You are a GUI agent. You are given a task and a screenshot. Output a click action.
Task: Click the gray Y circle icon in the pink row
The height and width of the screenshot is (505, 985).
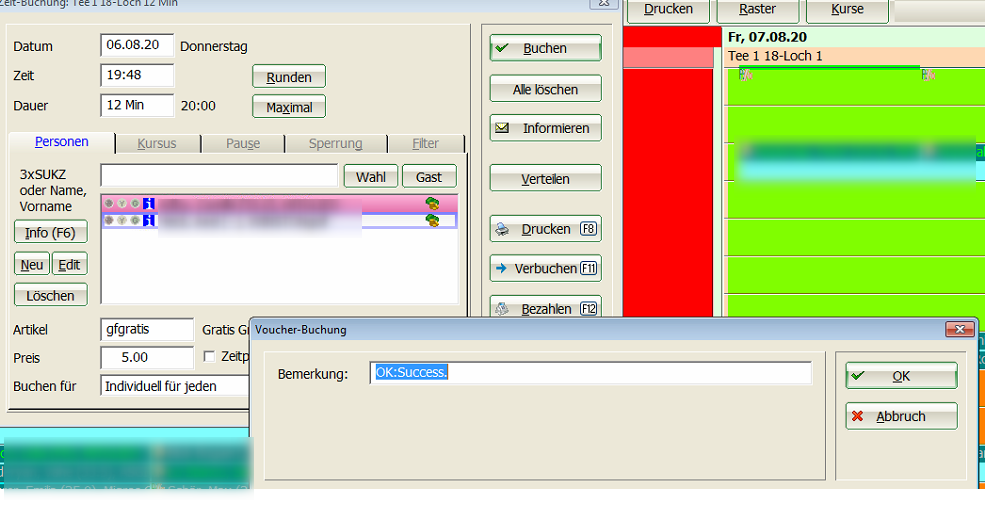tap(122, 204)
